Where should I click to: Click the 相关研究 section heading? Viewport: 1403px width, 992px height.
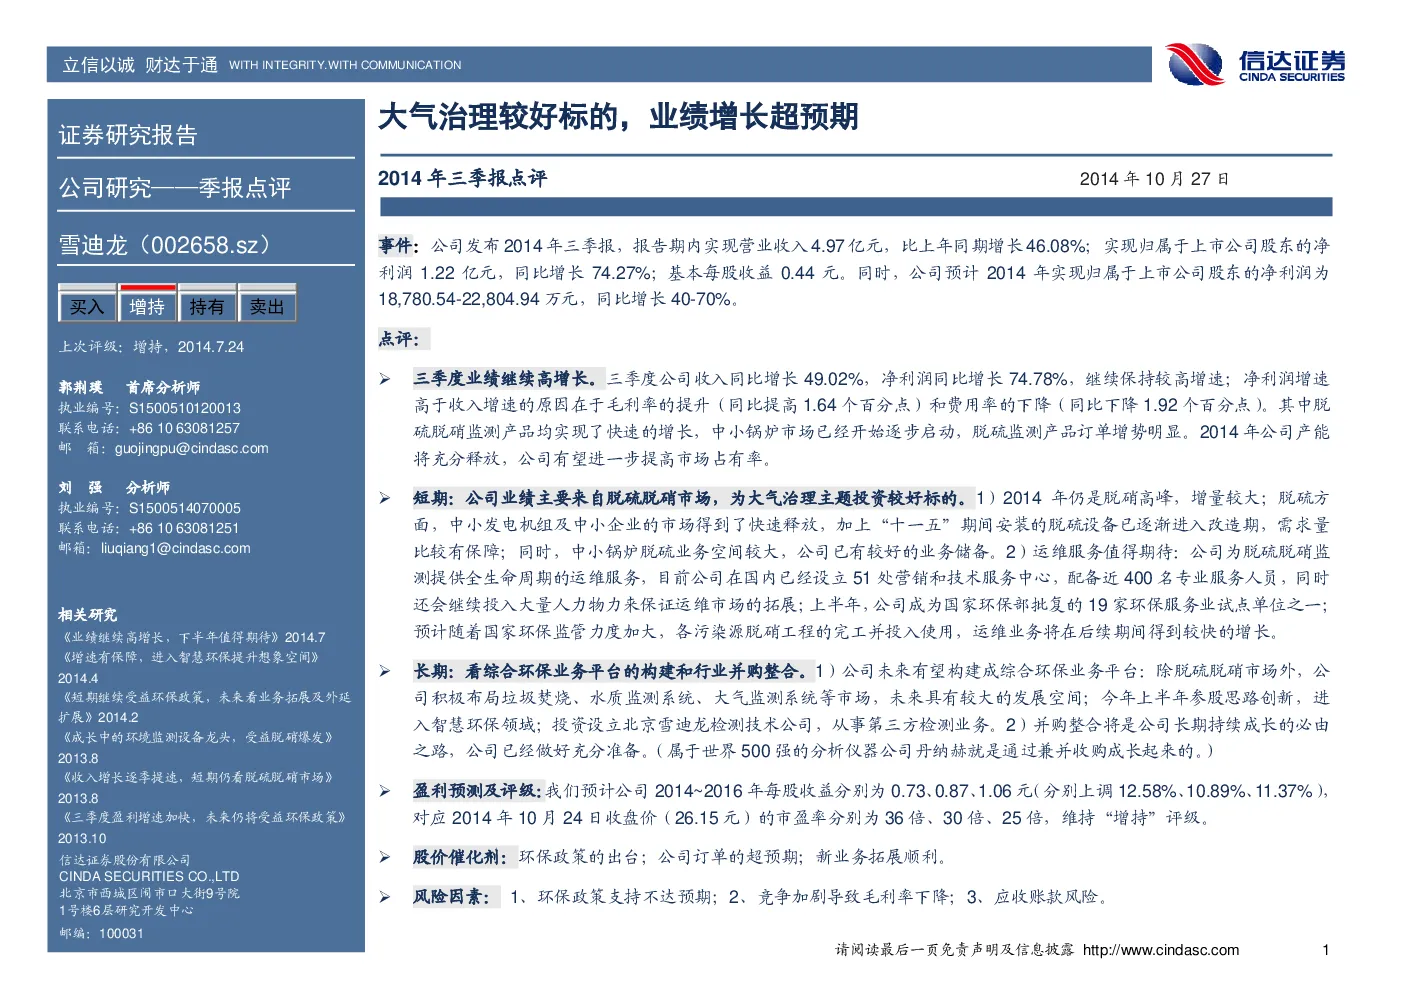[x=87, y=615]
